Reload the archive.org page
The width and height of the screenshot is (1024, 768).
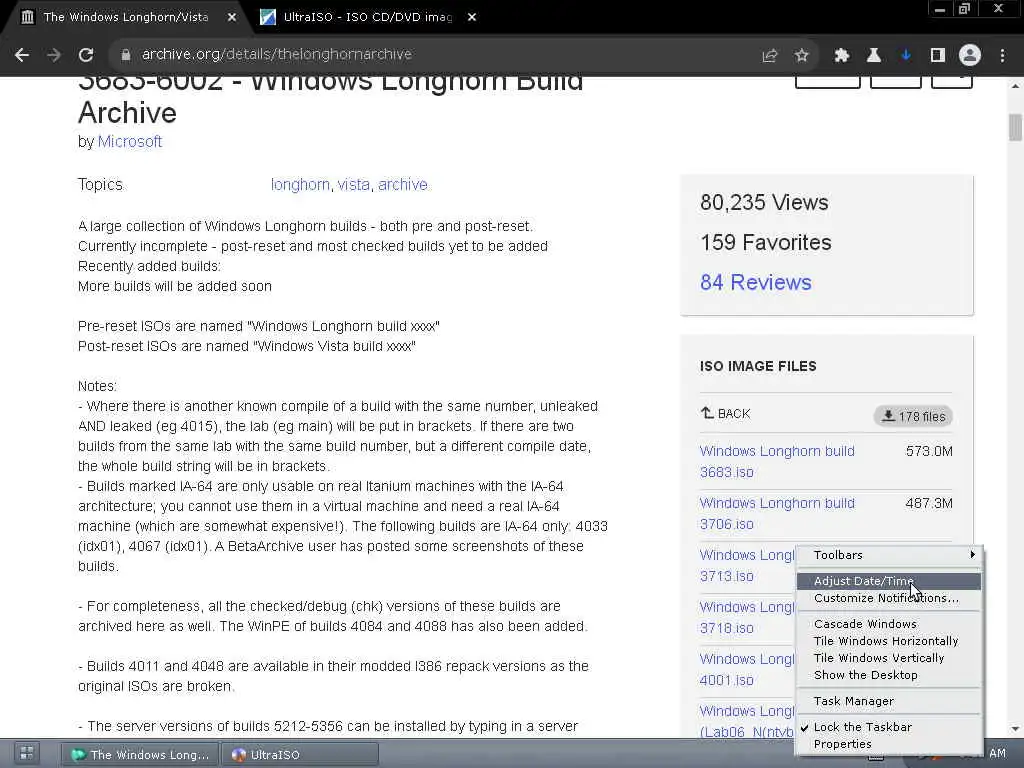[86, 56]
